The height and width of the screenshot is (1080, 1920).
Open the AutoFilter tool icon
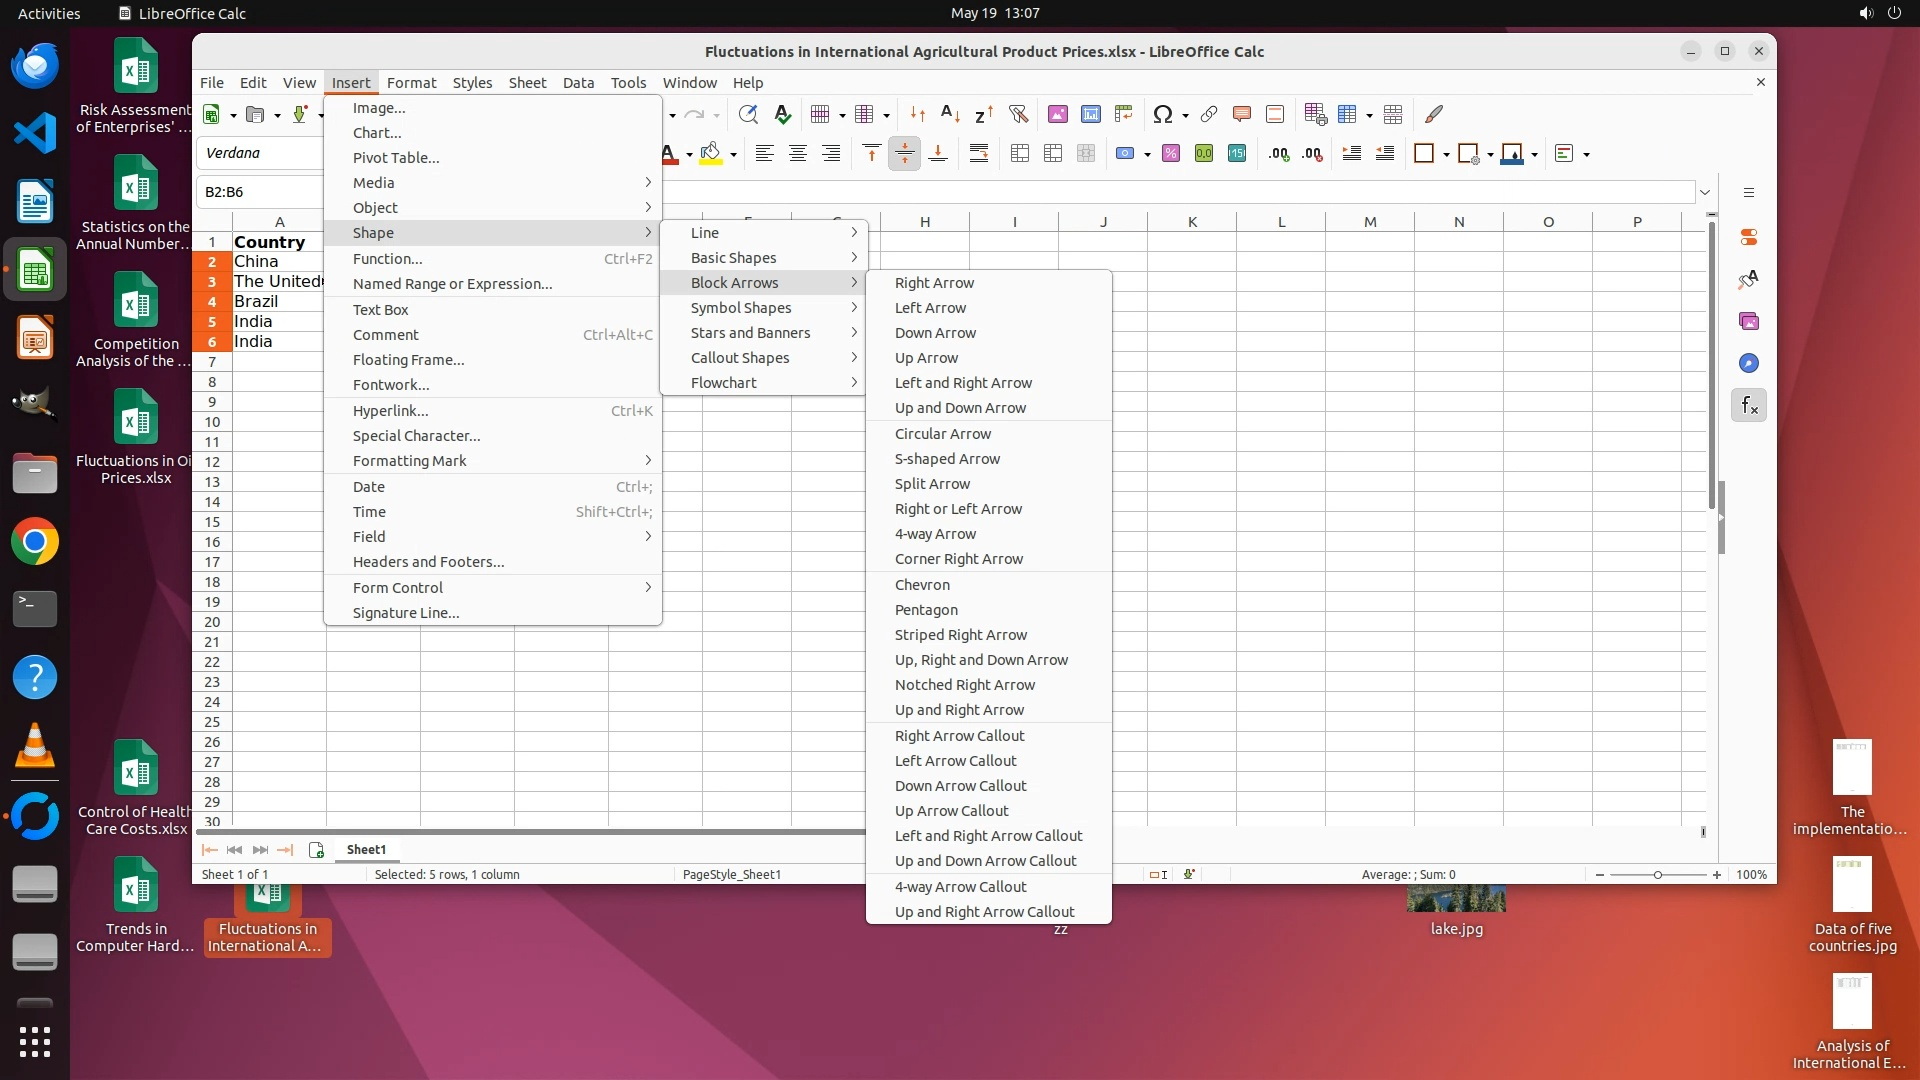point(1018,114)
